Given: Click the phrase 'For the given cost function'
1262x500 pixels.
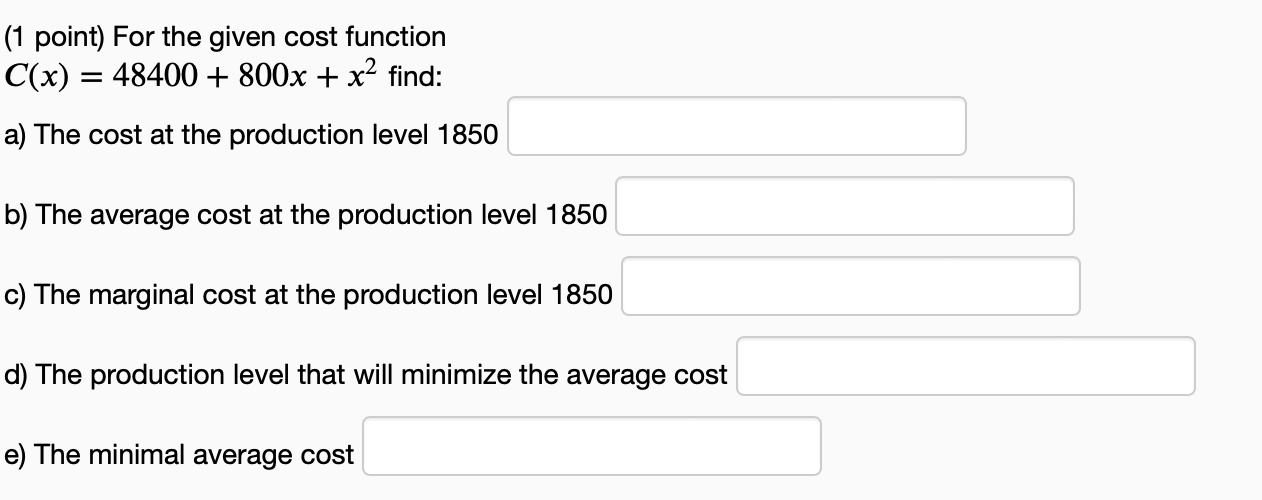Looking at the screenshot, I should [280, 38].
